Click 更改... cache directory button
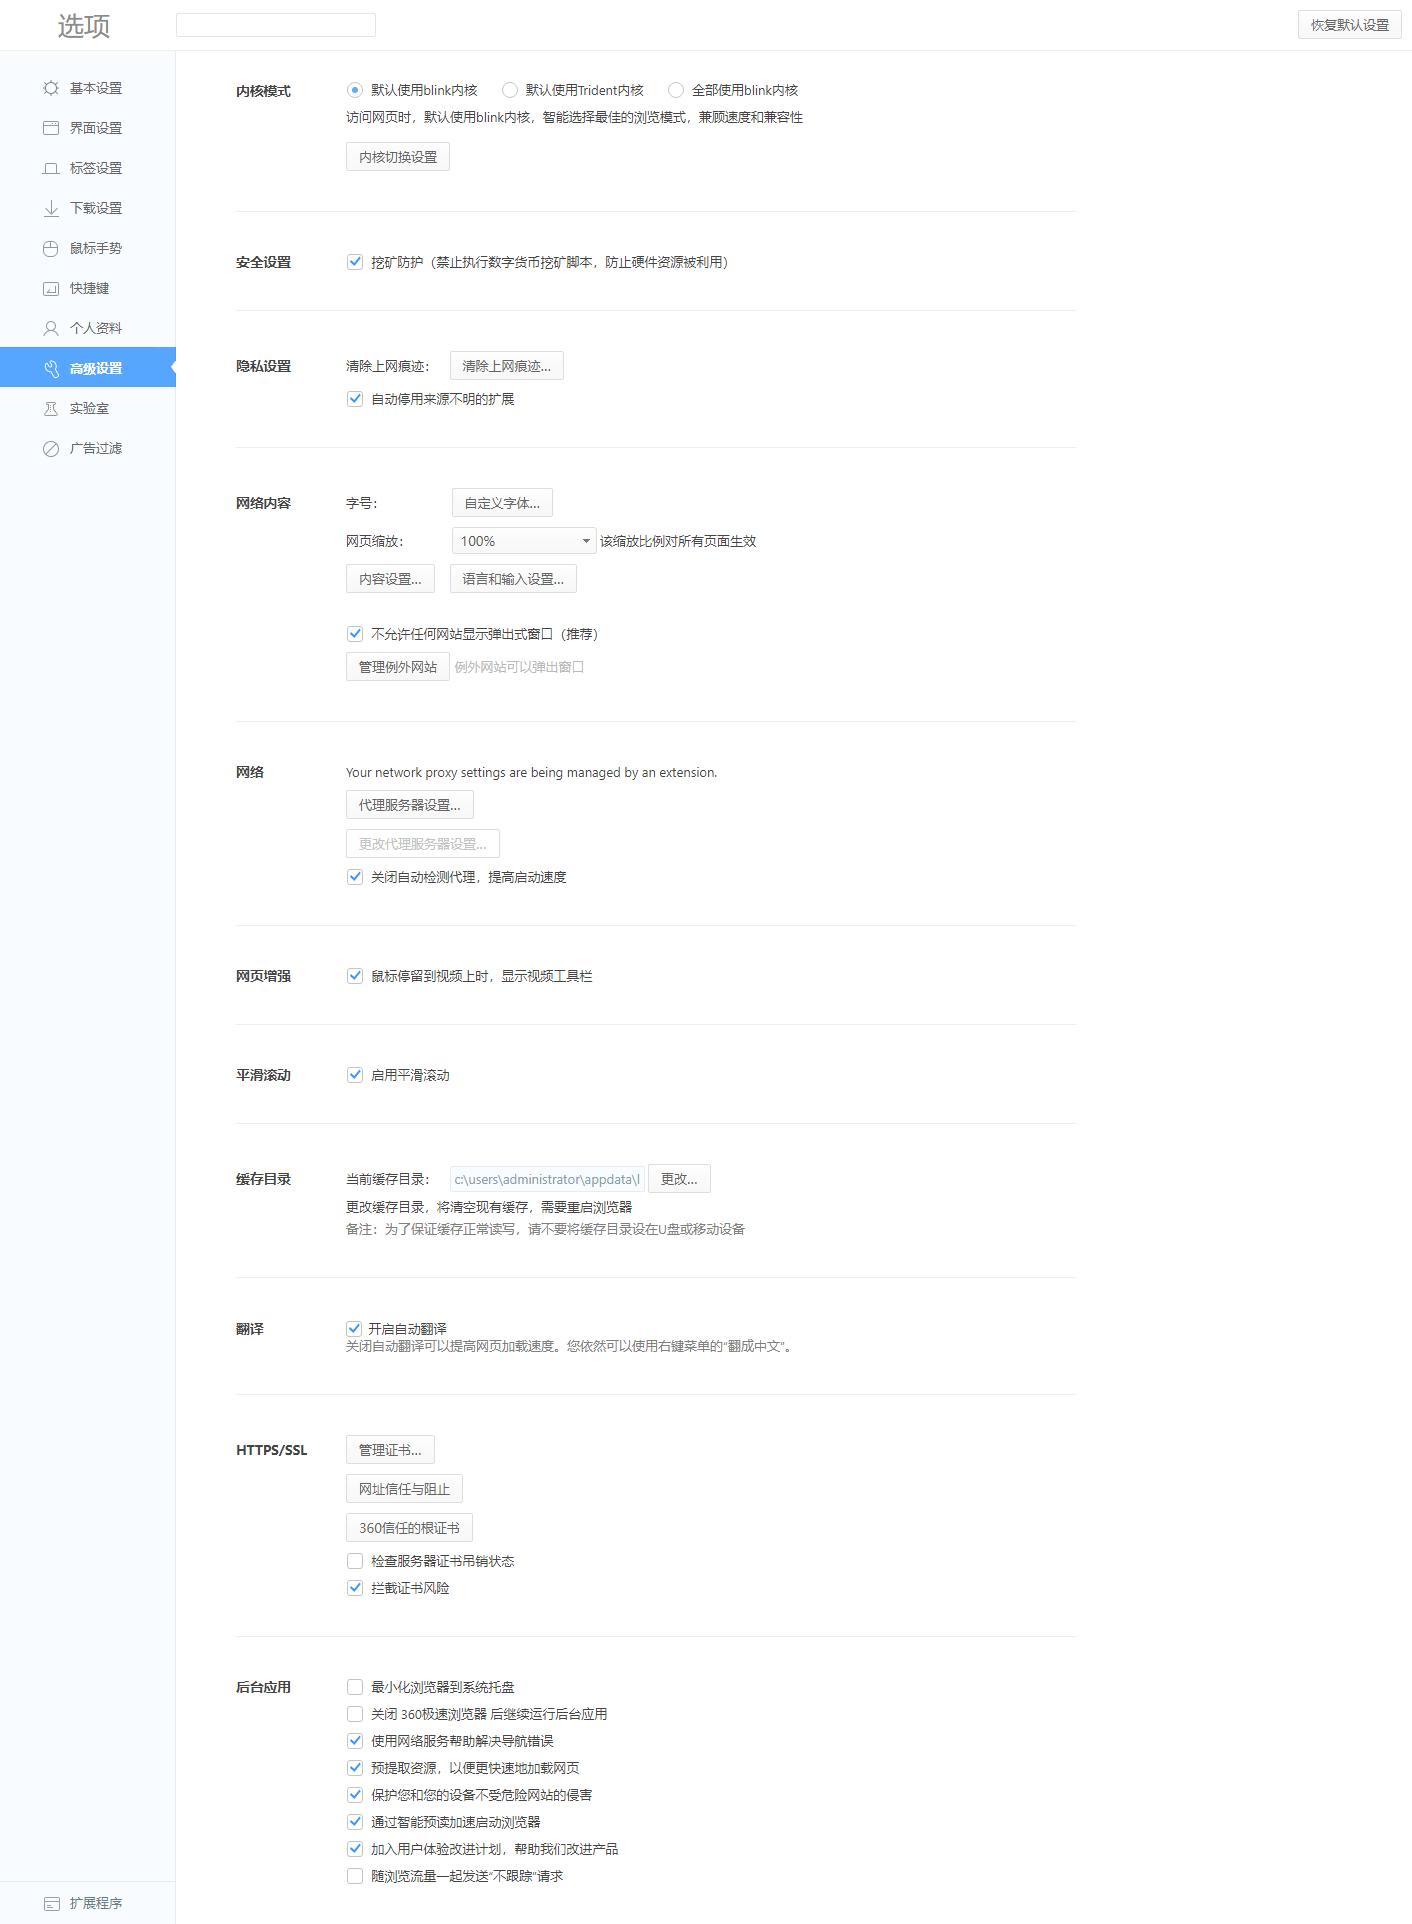 coord(679,1179)
